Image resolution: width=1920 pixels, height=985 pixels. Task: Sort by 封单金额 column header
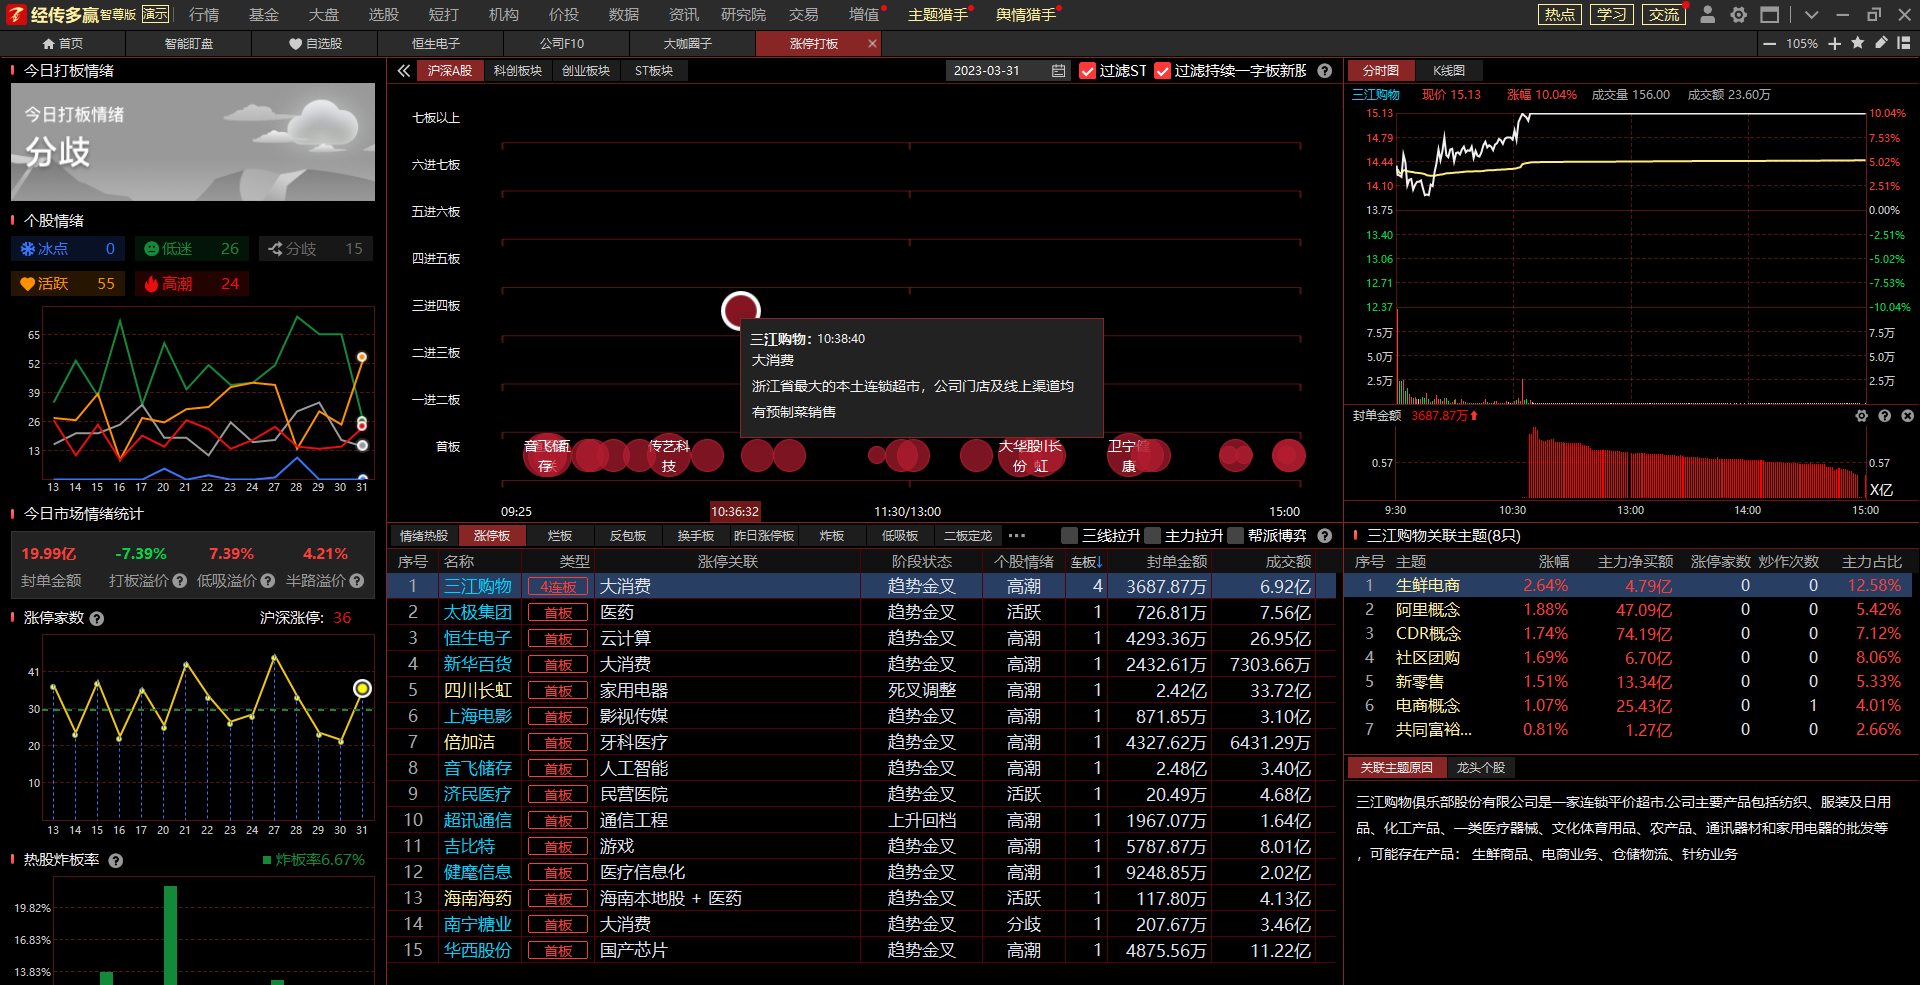pyautogui.click(x=1176, y=562)
